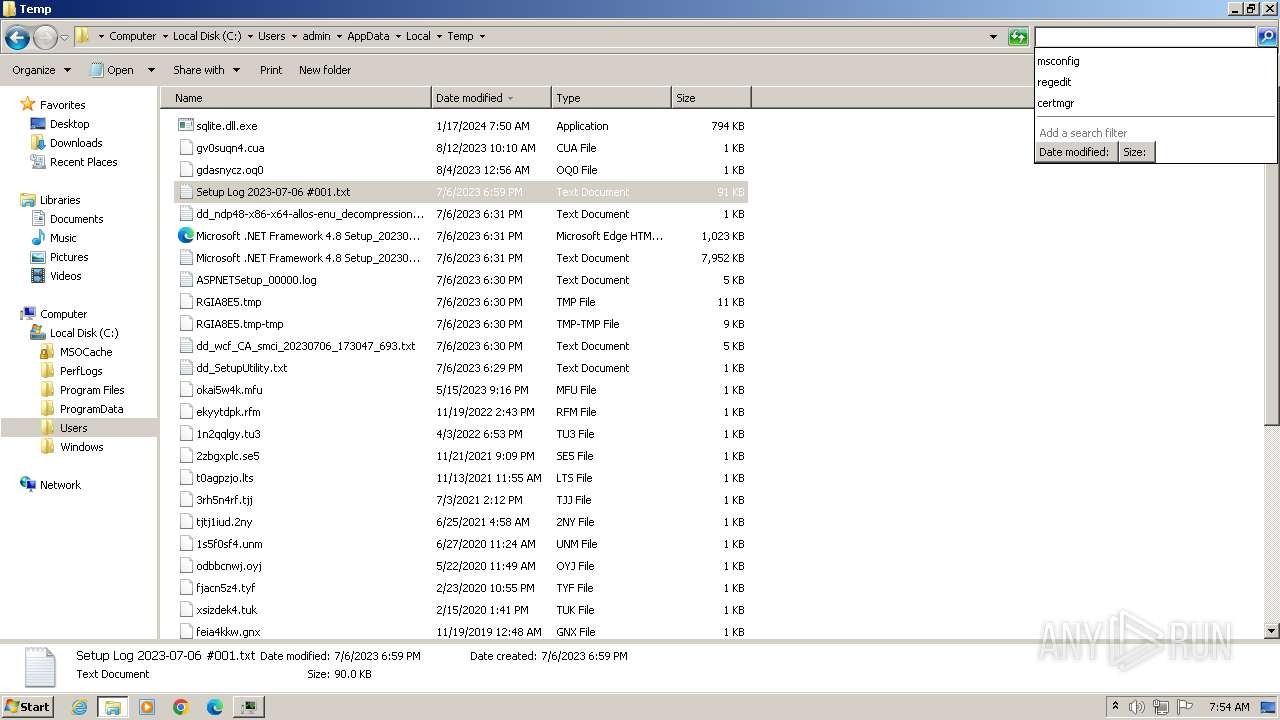Show hidden tray icons arrow
Viewport: 1280px width, 720px height.
point(1115,707)
